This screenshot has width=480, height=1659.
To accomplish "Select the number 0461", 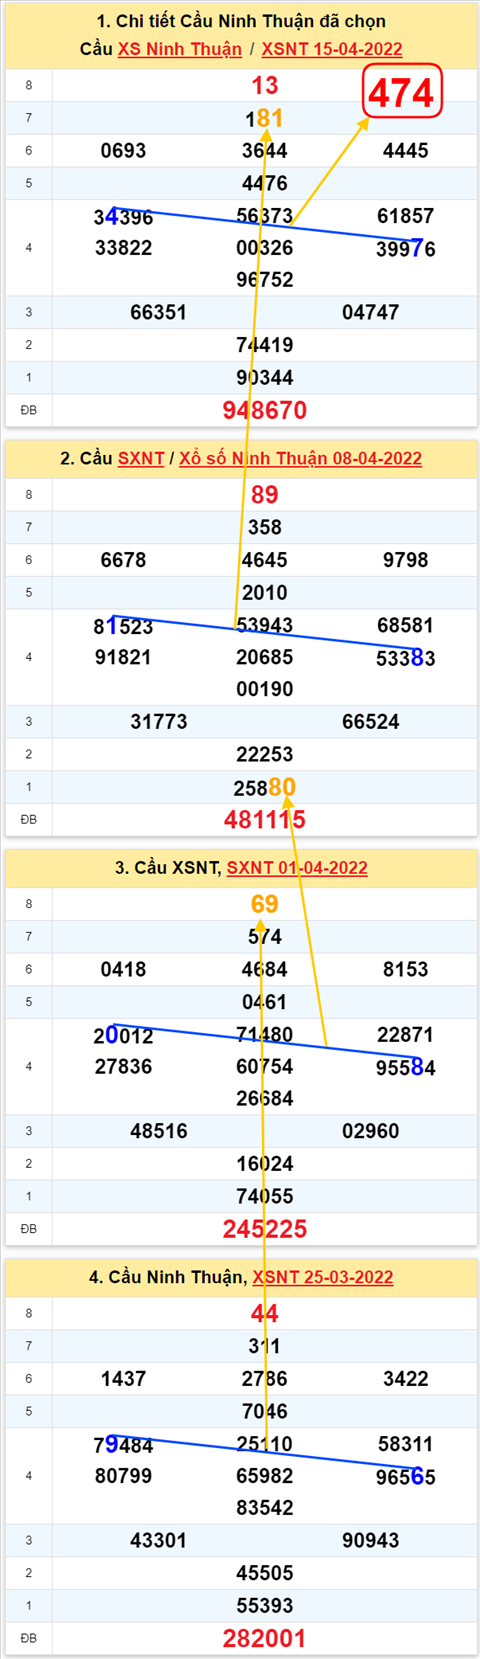I will (x=265, y=1002).
